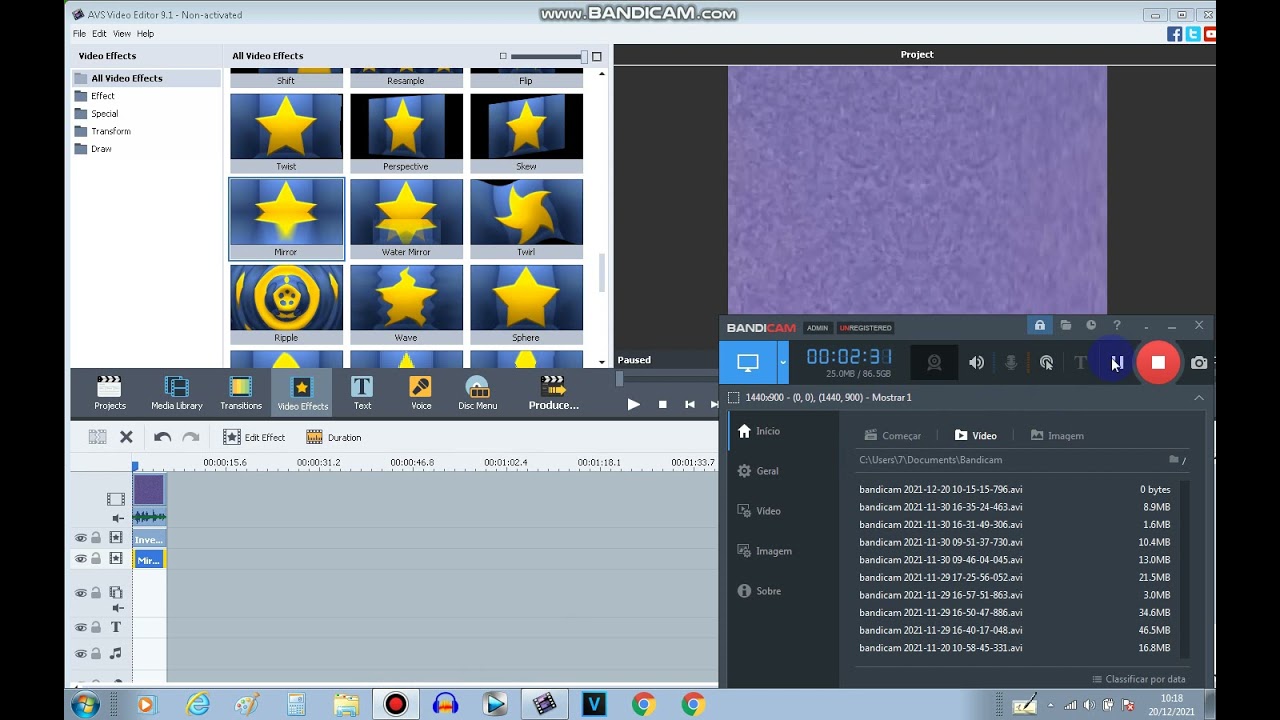Screen dimensions: 1280x720
Task: Open the View menu
Action: coord(121,33)
